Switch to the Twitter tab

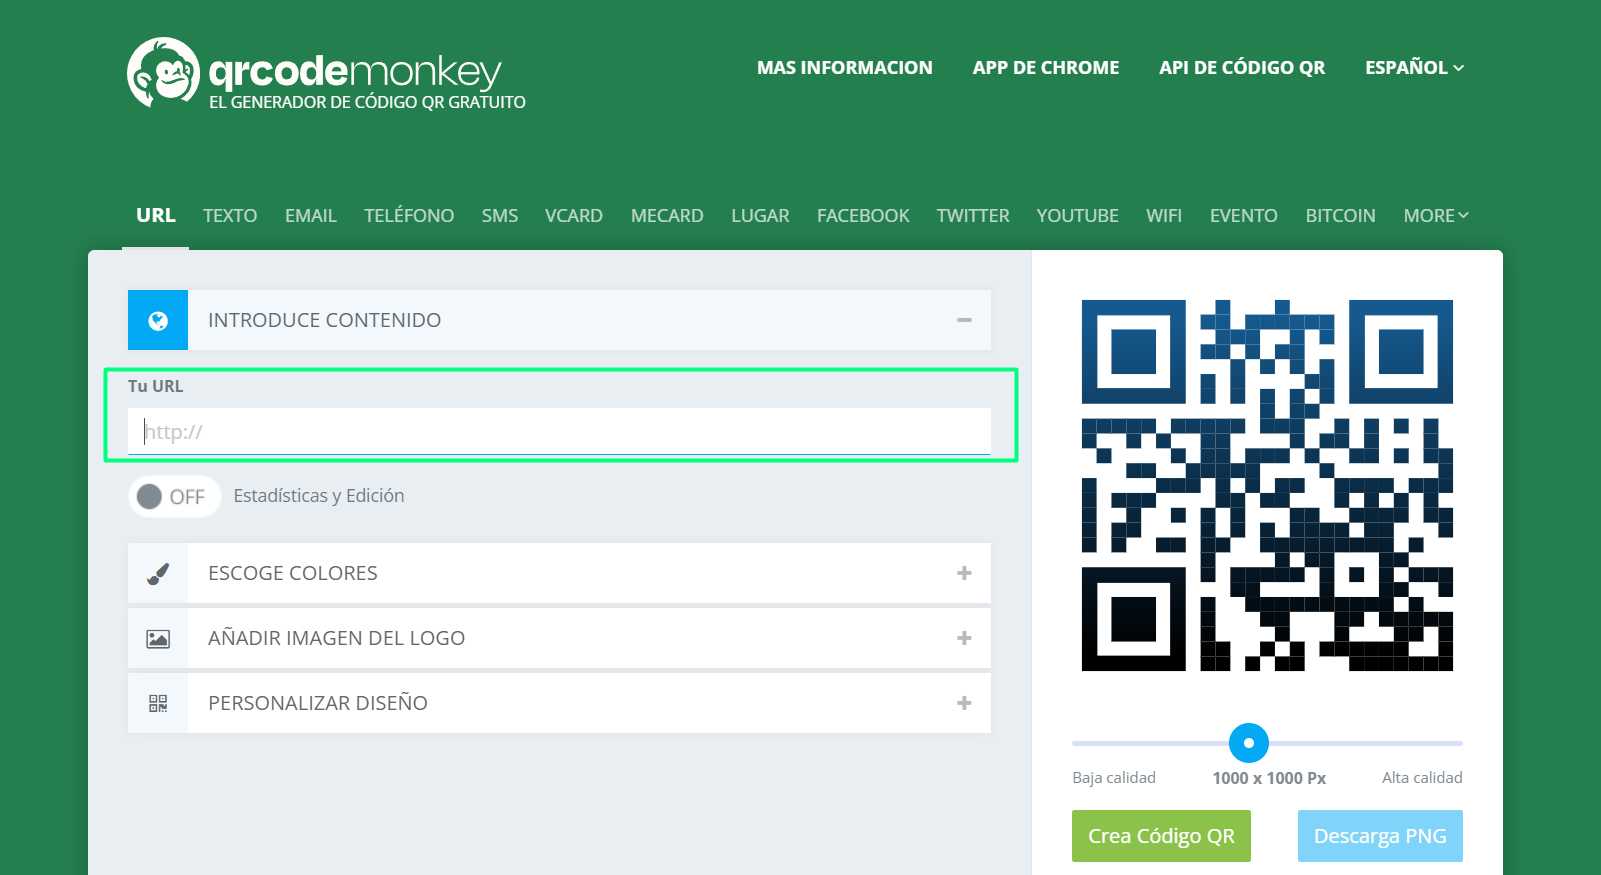tap(973, 215)
